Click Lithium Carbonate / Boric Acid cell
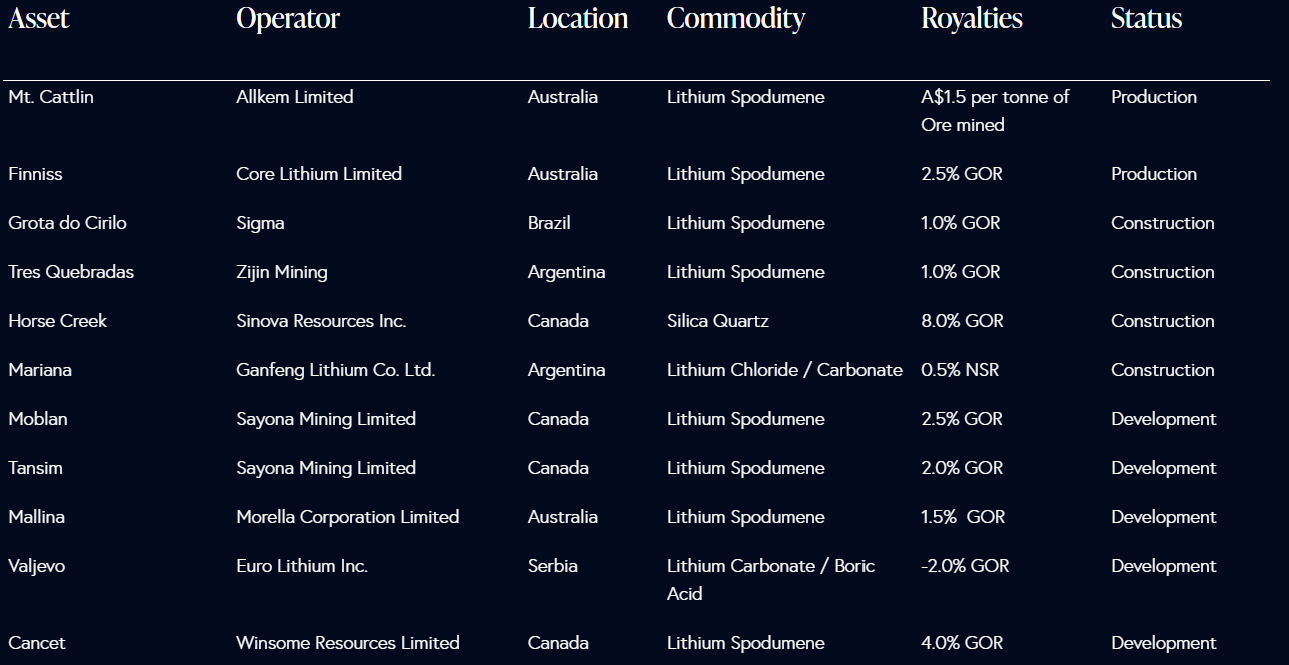Screen dimensions: 1289x665 pyautogui.click(x=771, y=580)
